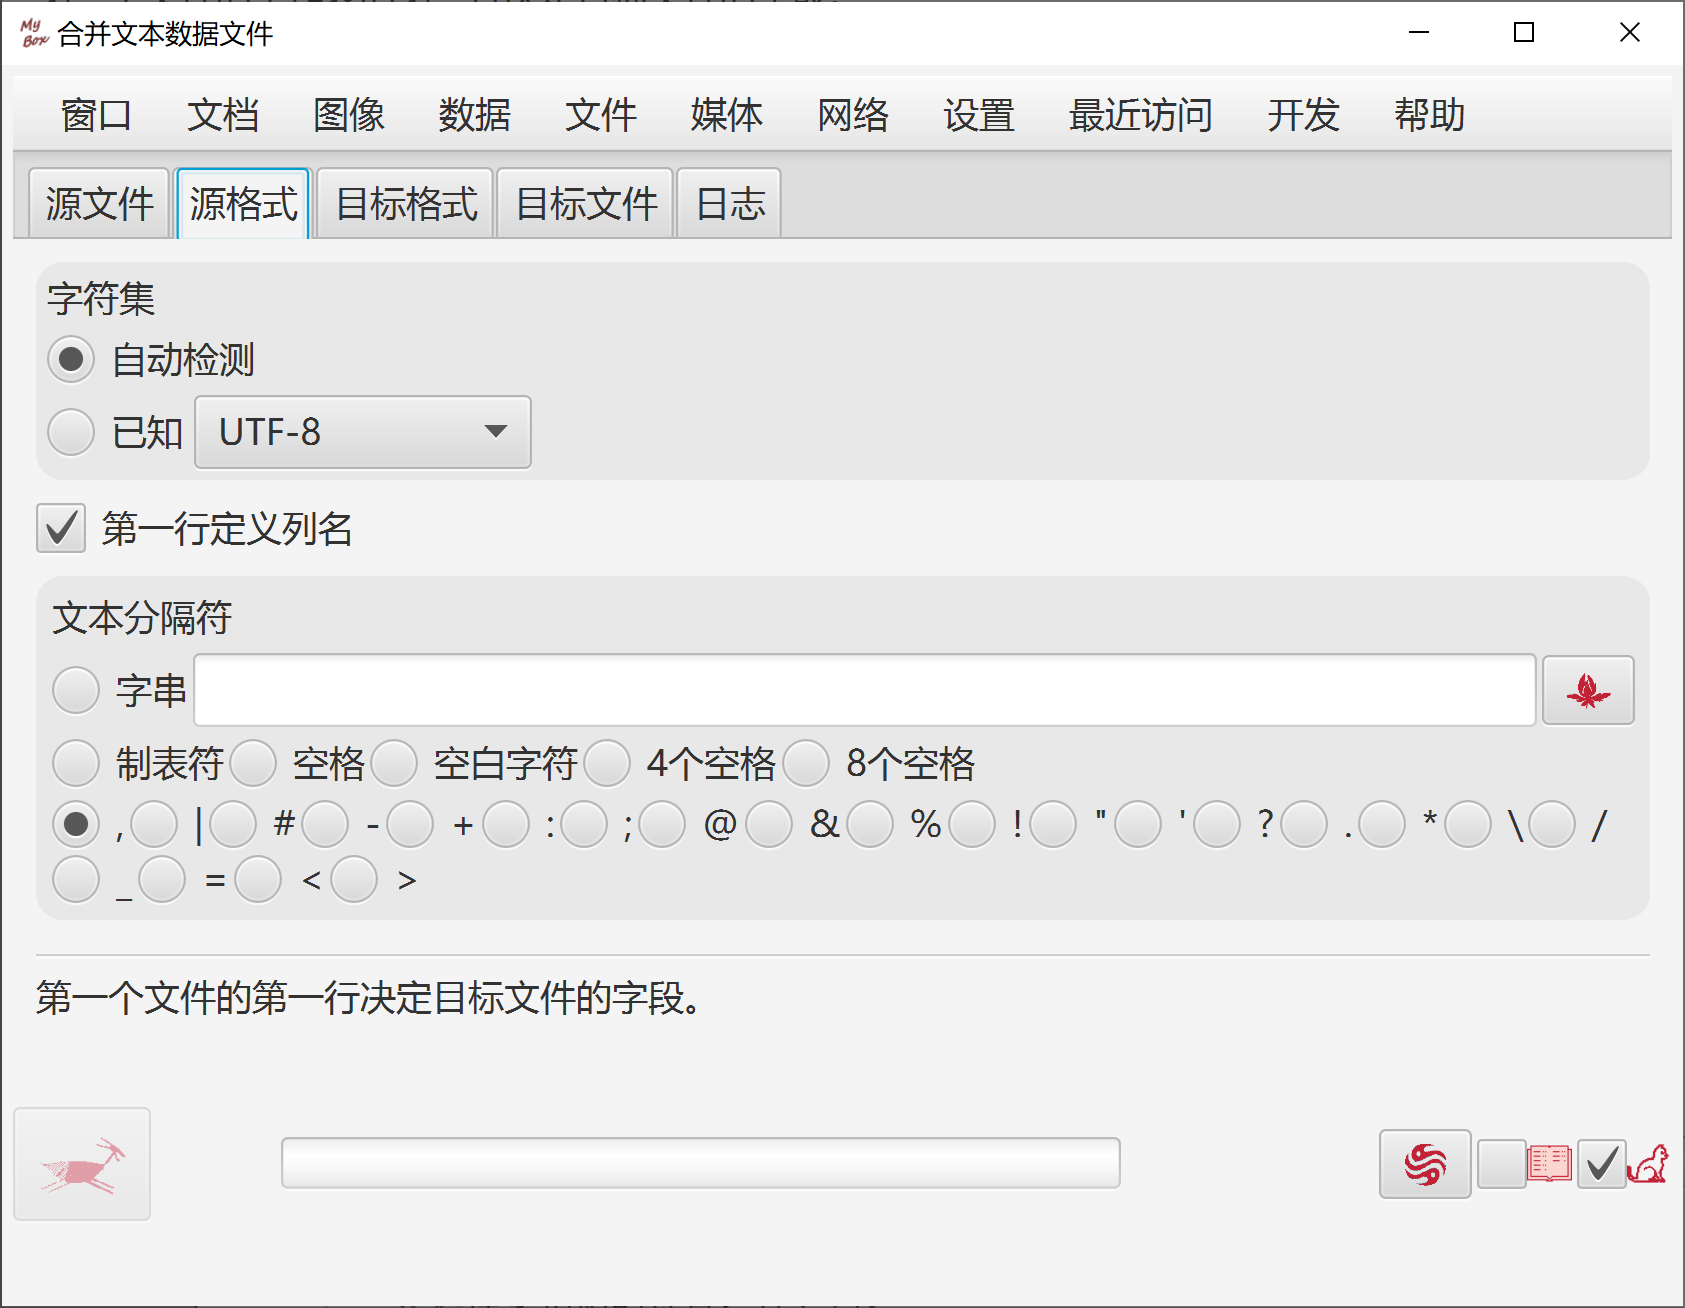Image resolution: width=1685 pixels, height=1308 pixels.
Task: Choose the 8个空格 delimiter option
Action: [807, 763]
